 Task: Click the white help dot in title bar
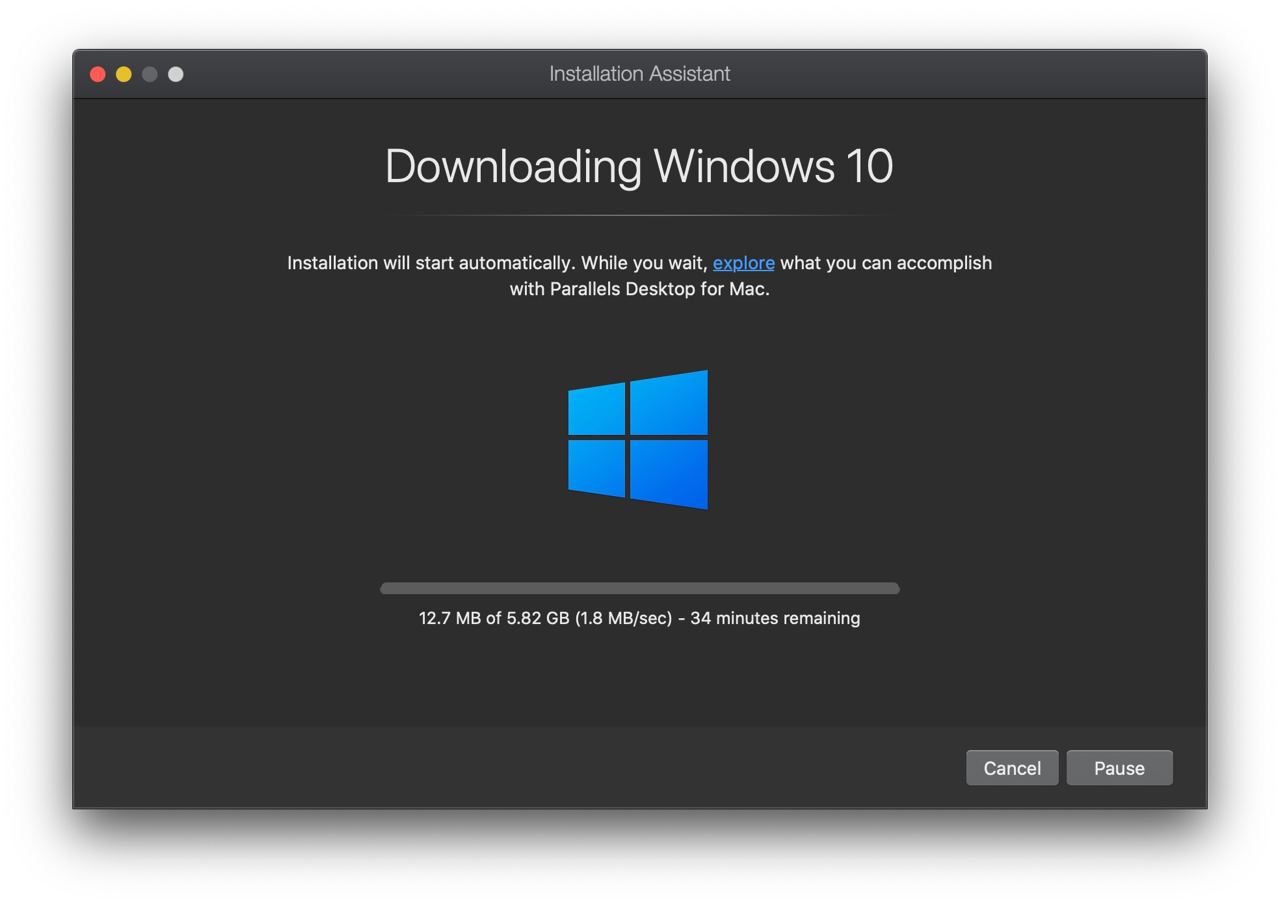pyautogui.click(x=176, y=74)
